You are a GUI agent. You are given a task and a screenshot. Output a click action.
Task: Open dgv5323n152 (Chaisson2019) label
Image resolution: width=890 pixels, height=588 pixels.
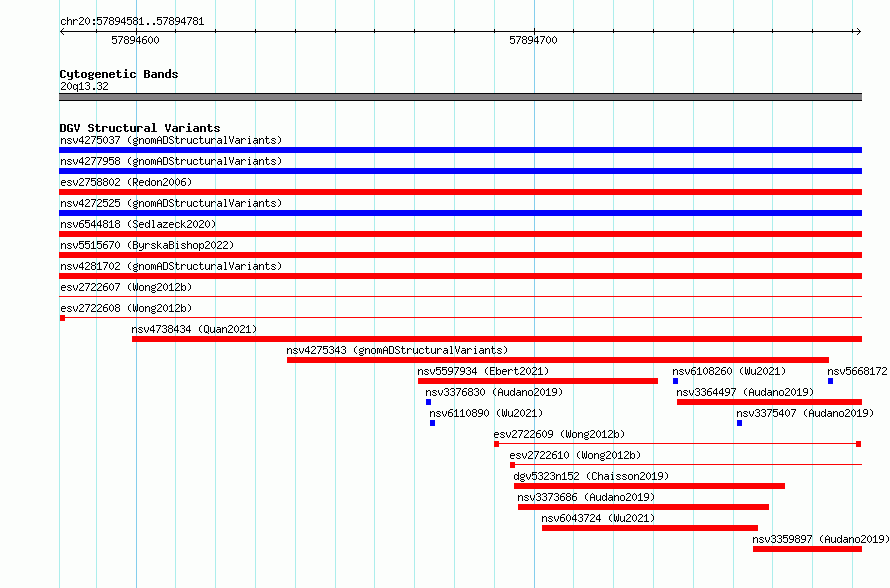pyautogui.click(x=591, y=476)
